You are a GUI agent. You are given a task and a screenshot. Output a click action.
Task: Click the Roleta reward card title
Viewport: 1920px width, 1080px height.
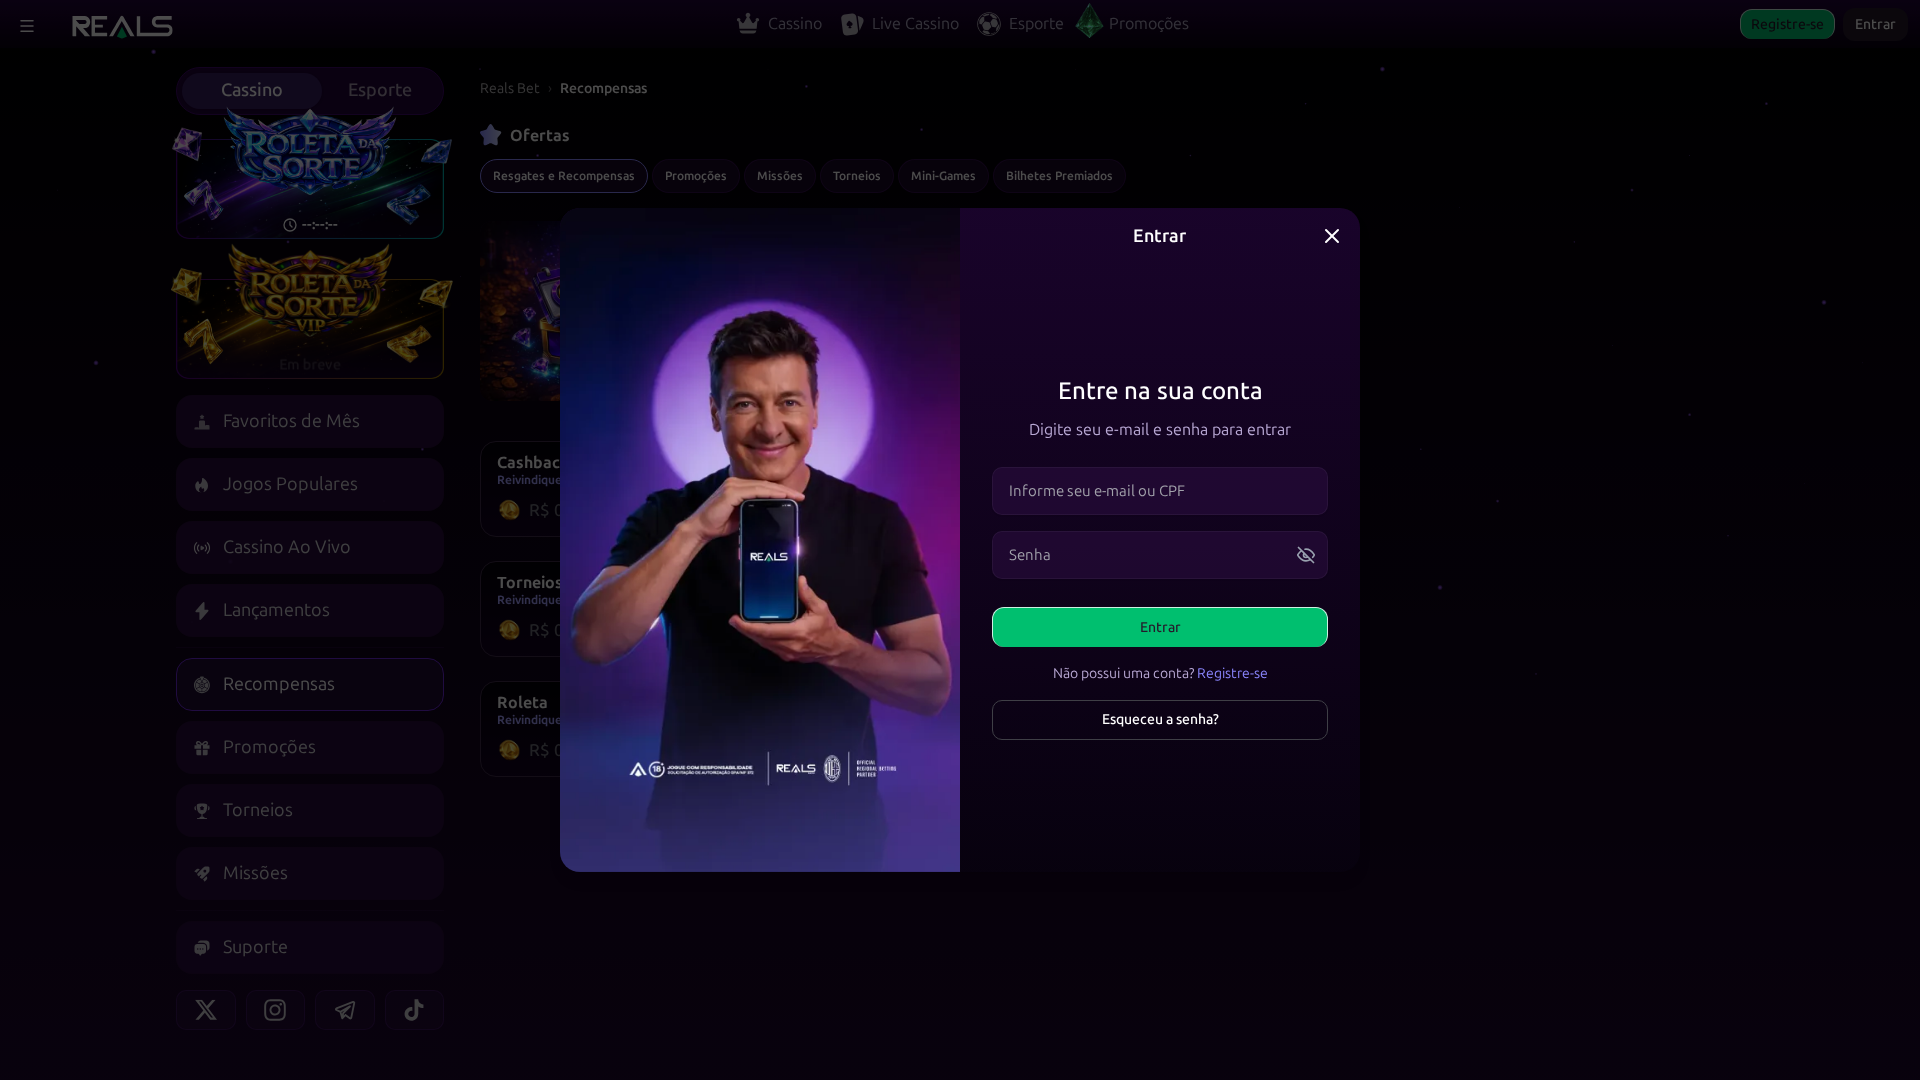pos(522,702)
